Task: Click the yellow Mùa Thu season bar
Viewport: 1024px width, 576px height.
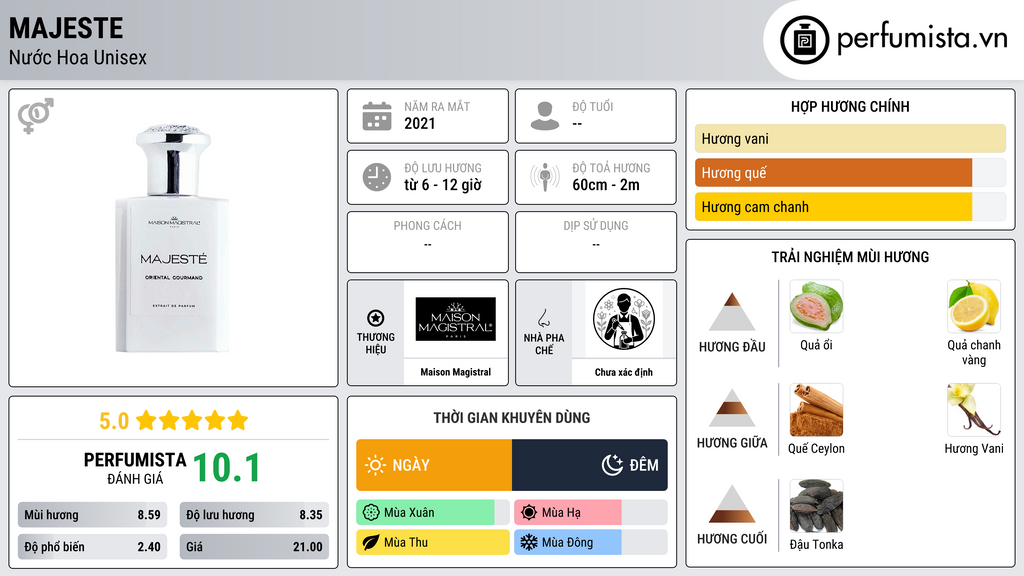Action: point(432,542)
